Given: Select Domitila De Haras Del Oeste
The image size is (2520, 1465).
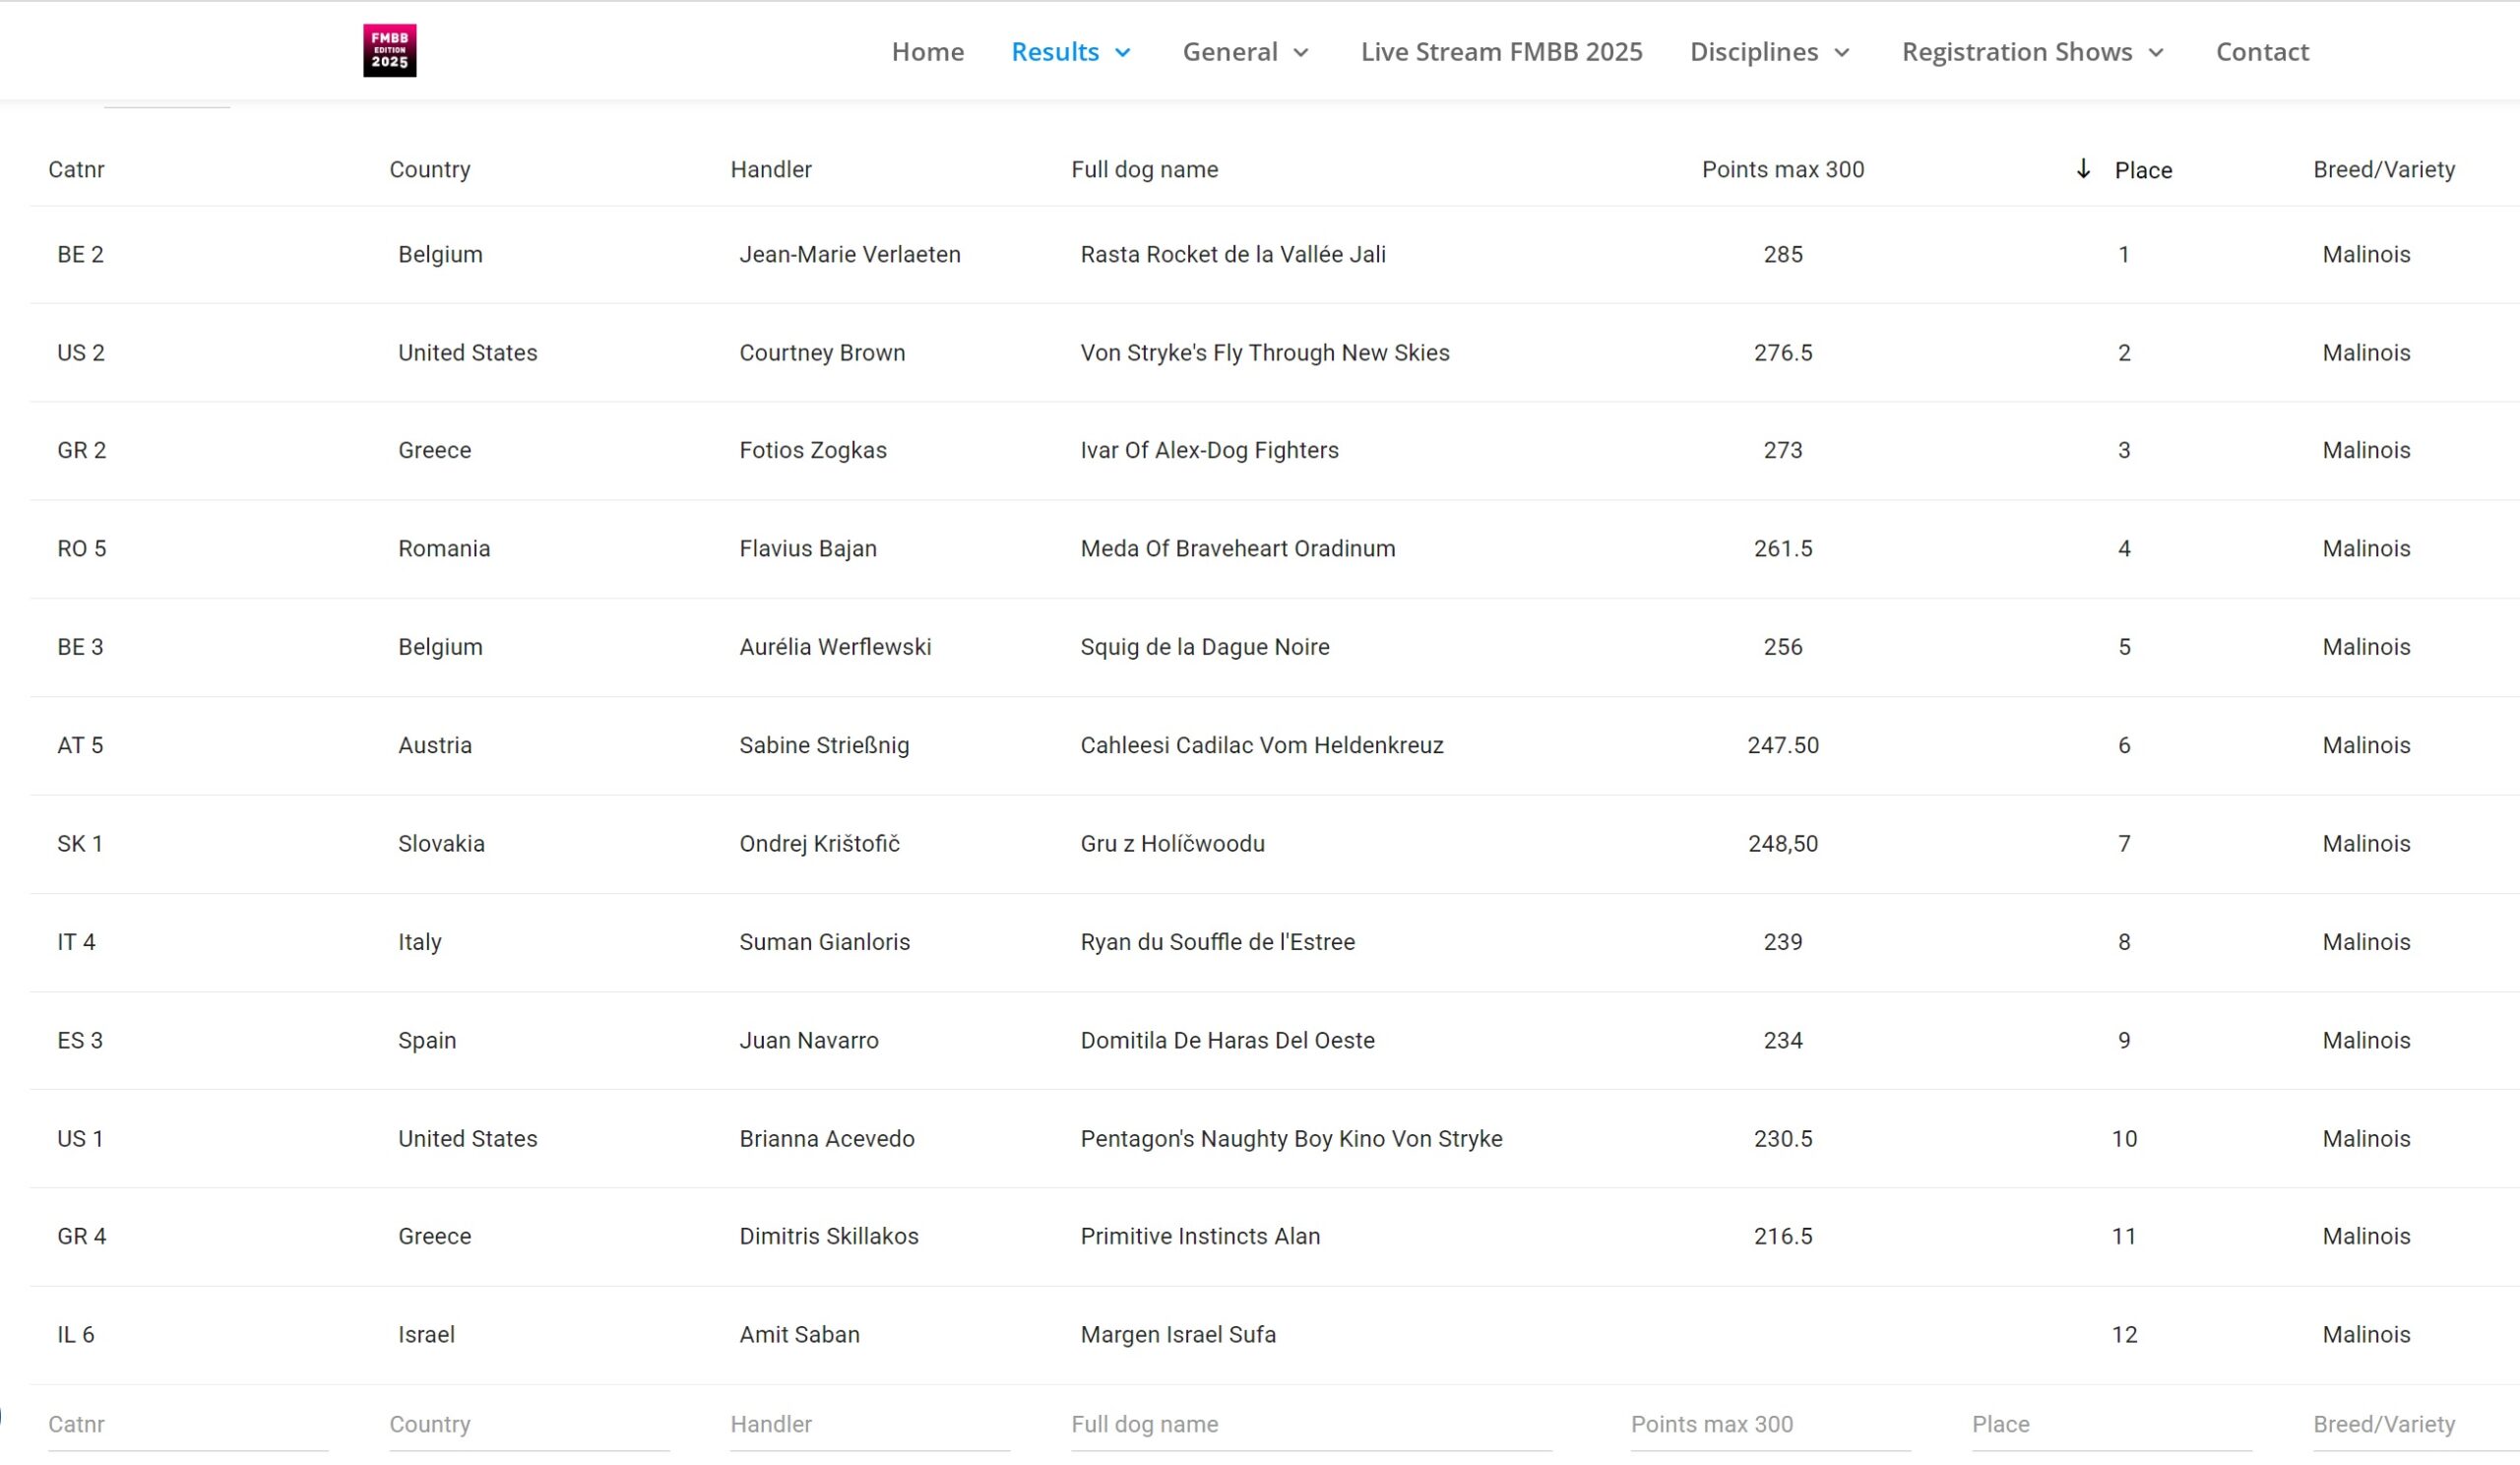Looking at the screenshot, I should [1227, 1040].
